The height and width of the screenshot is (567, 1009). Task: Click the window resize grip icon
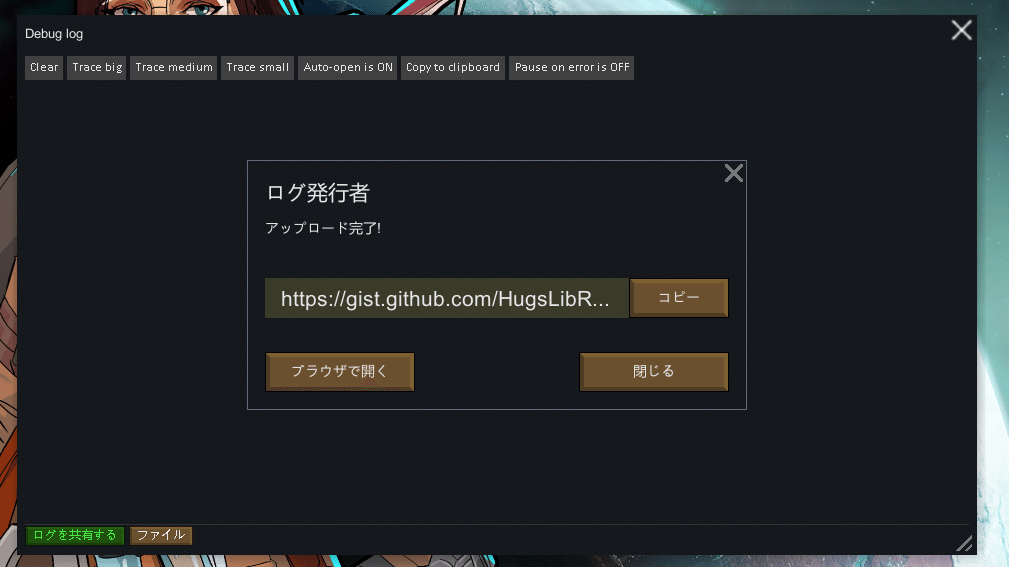tap(964, 544)
